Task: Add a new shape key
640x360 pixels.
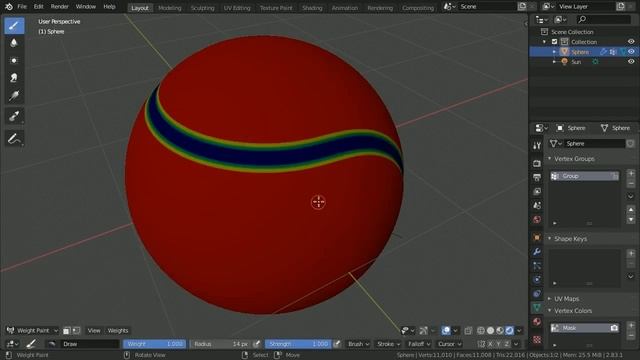Action: (631, 253)
